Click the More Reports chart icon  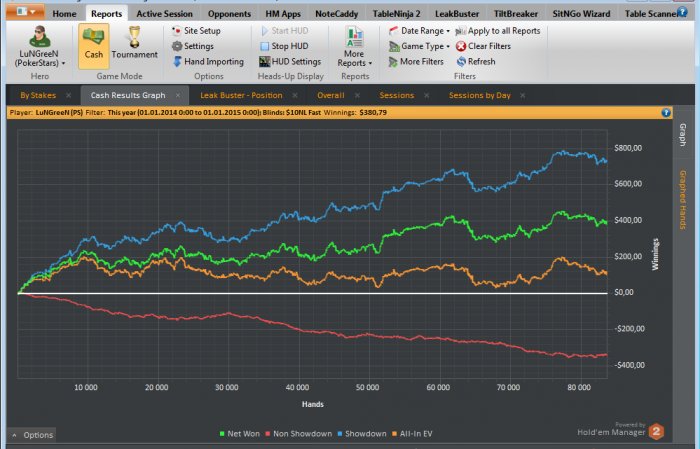tap(354, 37)
